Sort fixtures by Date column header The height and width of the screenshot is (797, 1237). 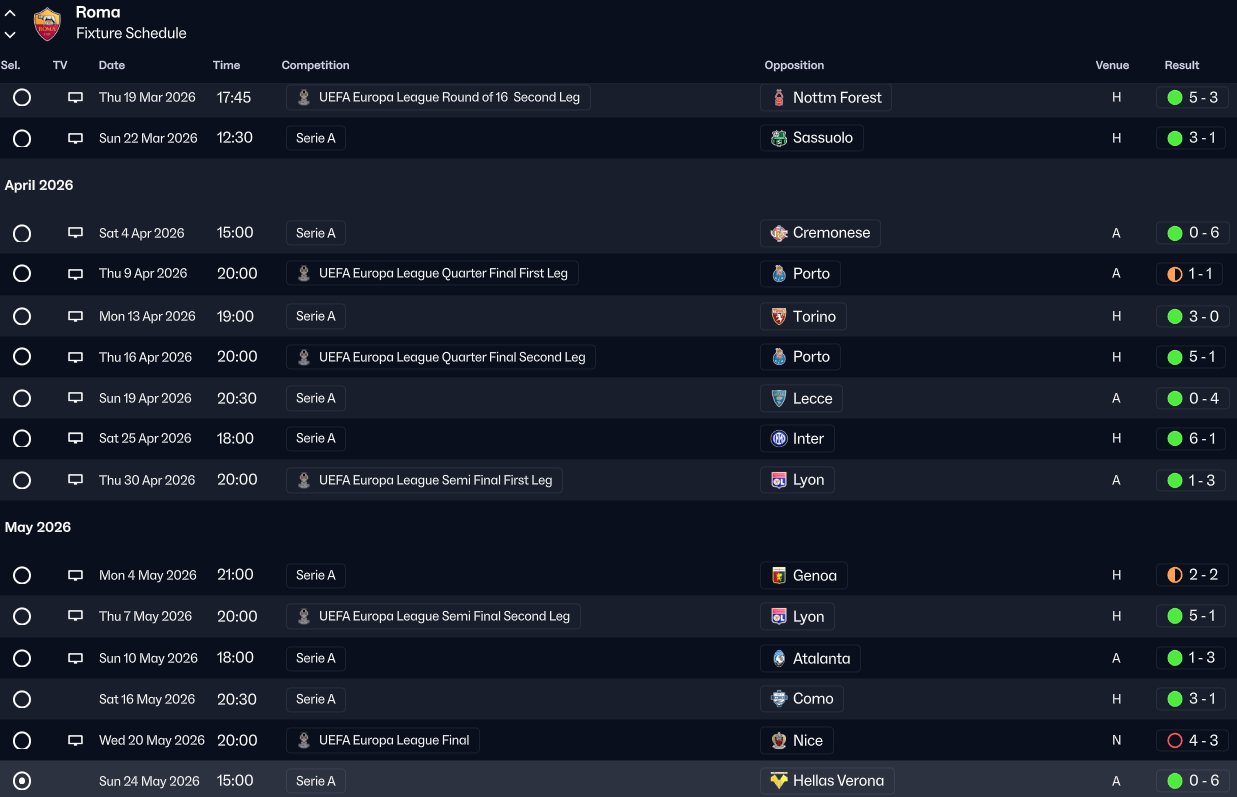click(x=112, y=66)
